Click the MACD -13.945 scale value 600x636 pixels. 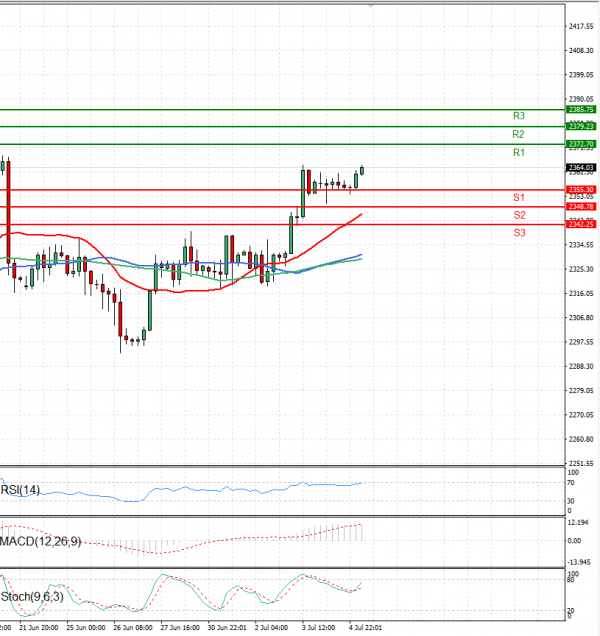pyautogui.click(x=579, y=562)
